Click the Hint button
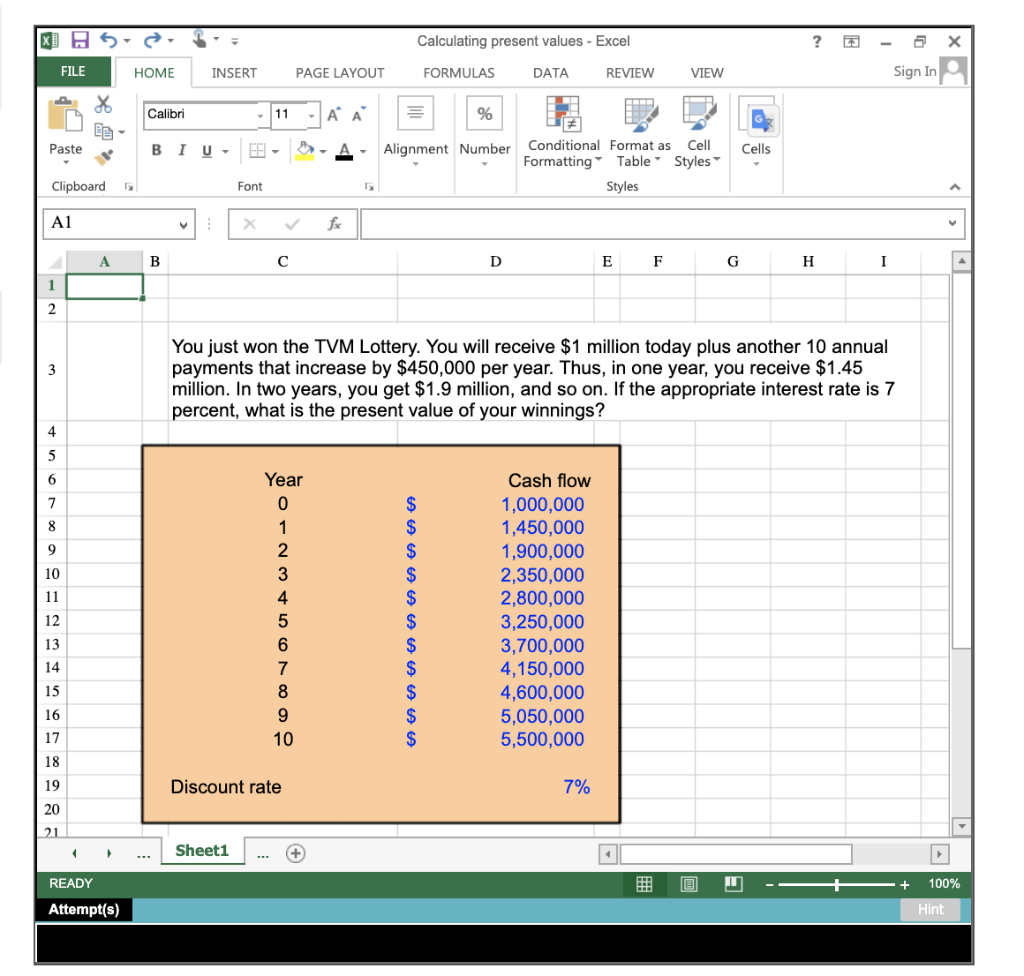The height and width of the screenshot is (976, 1024). 930,909
